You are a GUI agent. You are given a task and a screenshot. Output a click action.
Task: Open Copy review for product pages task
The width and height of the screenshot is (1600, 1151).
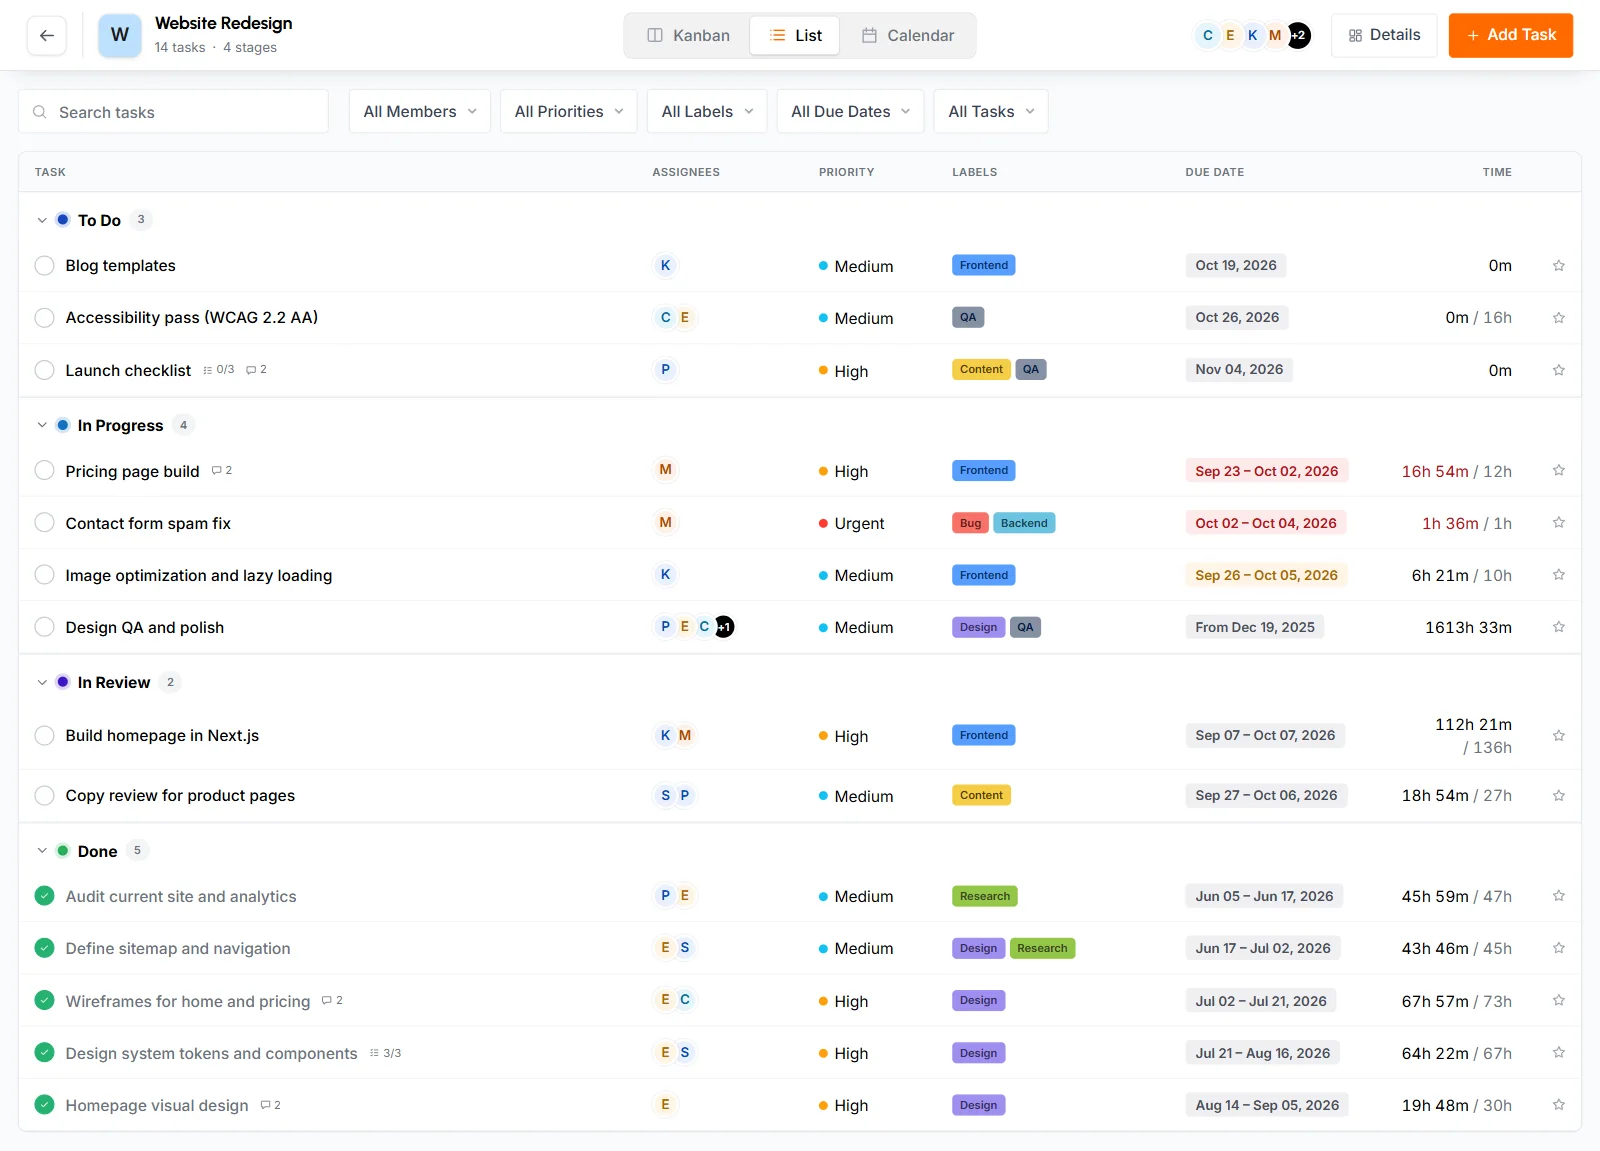(180, 796)
